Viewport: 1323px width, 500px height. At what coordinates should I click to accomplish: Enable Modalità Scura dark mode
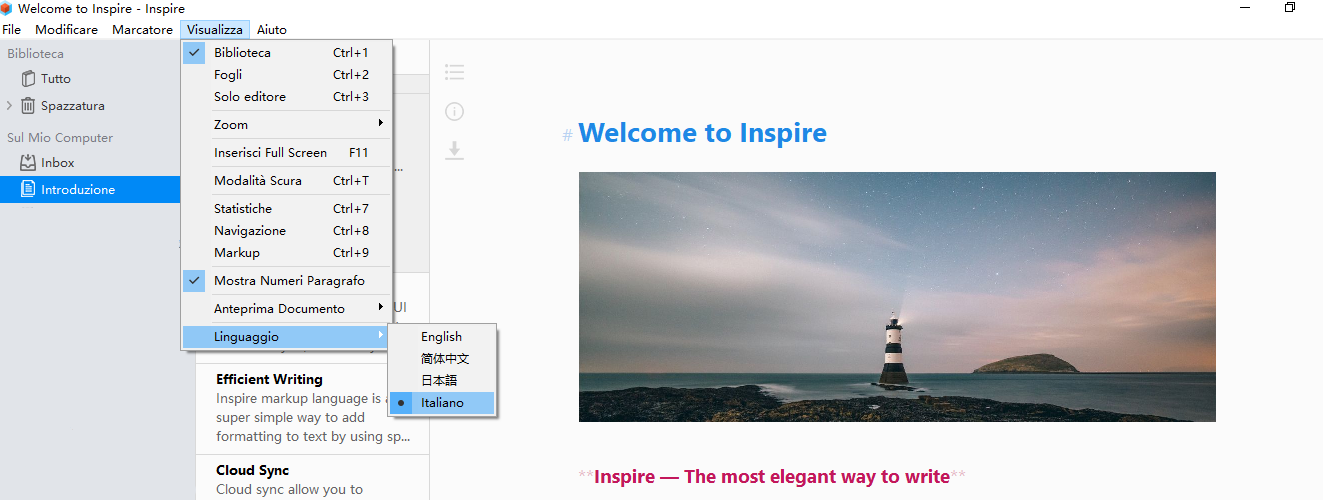coord(287,181)
